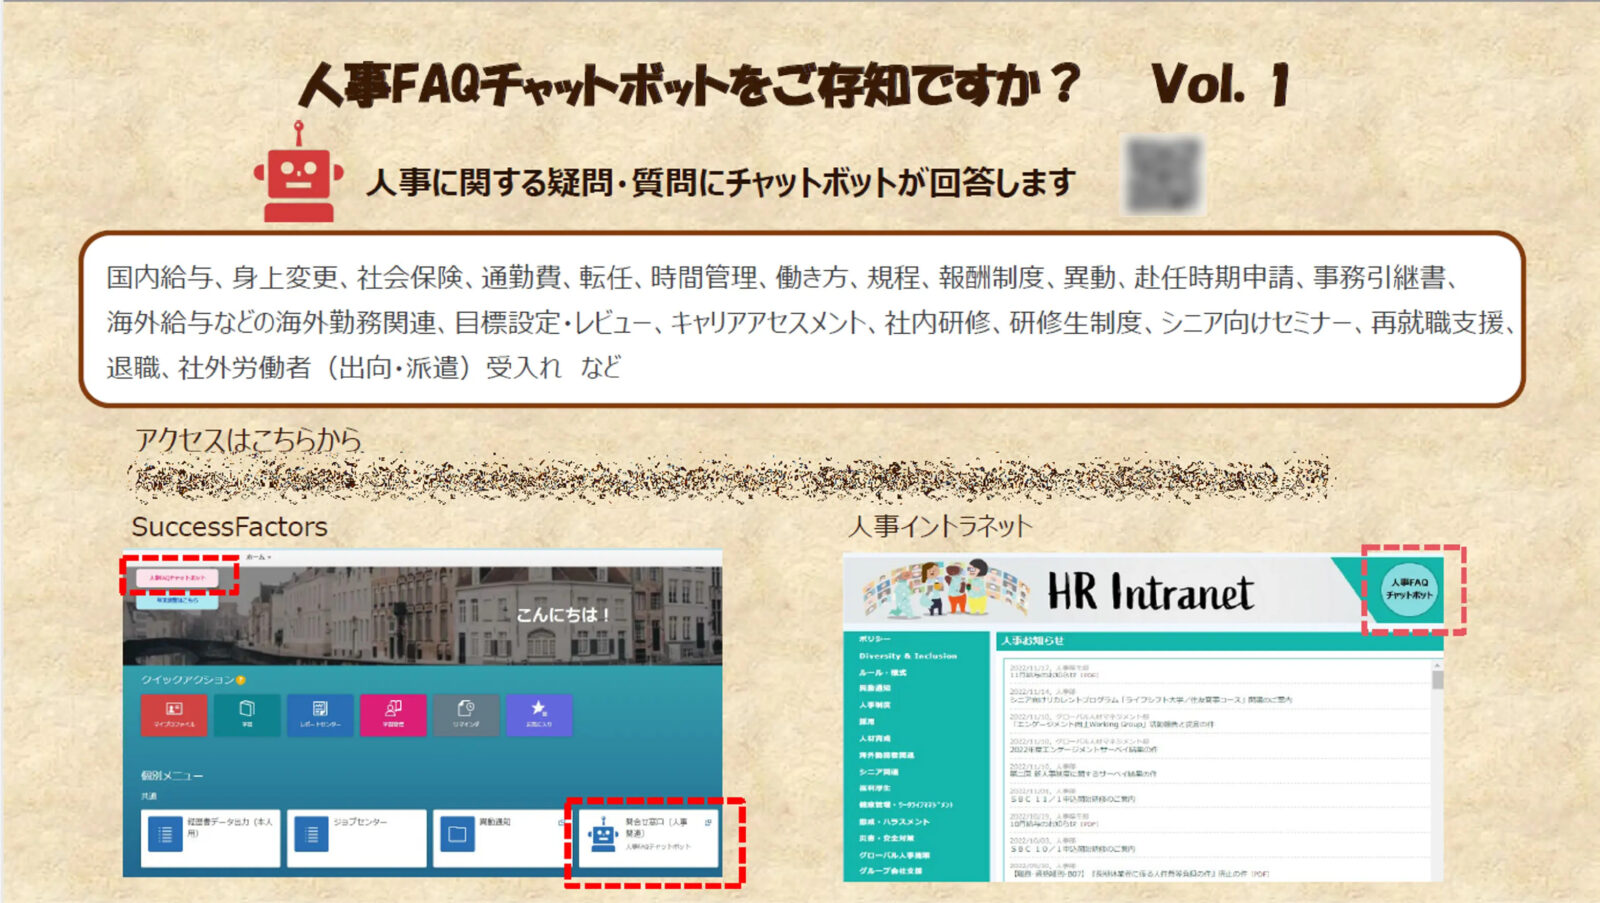Screen dimensions: 1600x903
Task: Click the dark teal book quick action tile
Action: (x=247, y=714)
